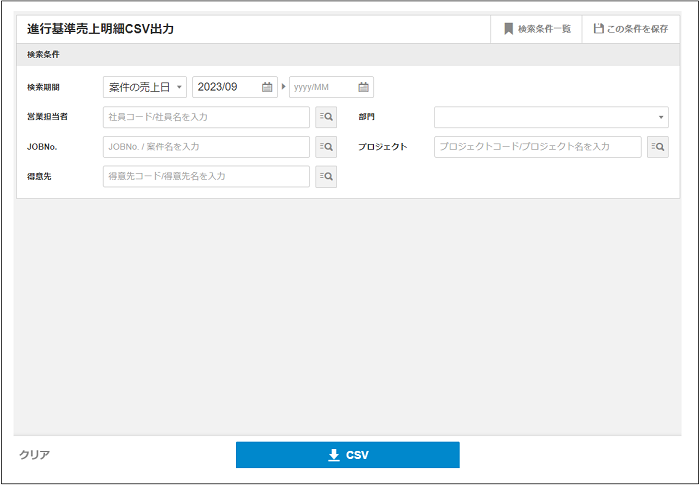Click the empty yyyy/MM end date field
This screenshot has width=700, height=486.
[x=322, y=87]
